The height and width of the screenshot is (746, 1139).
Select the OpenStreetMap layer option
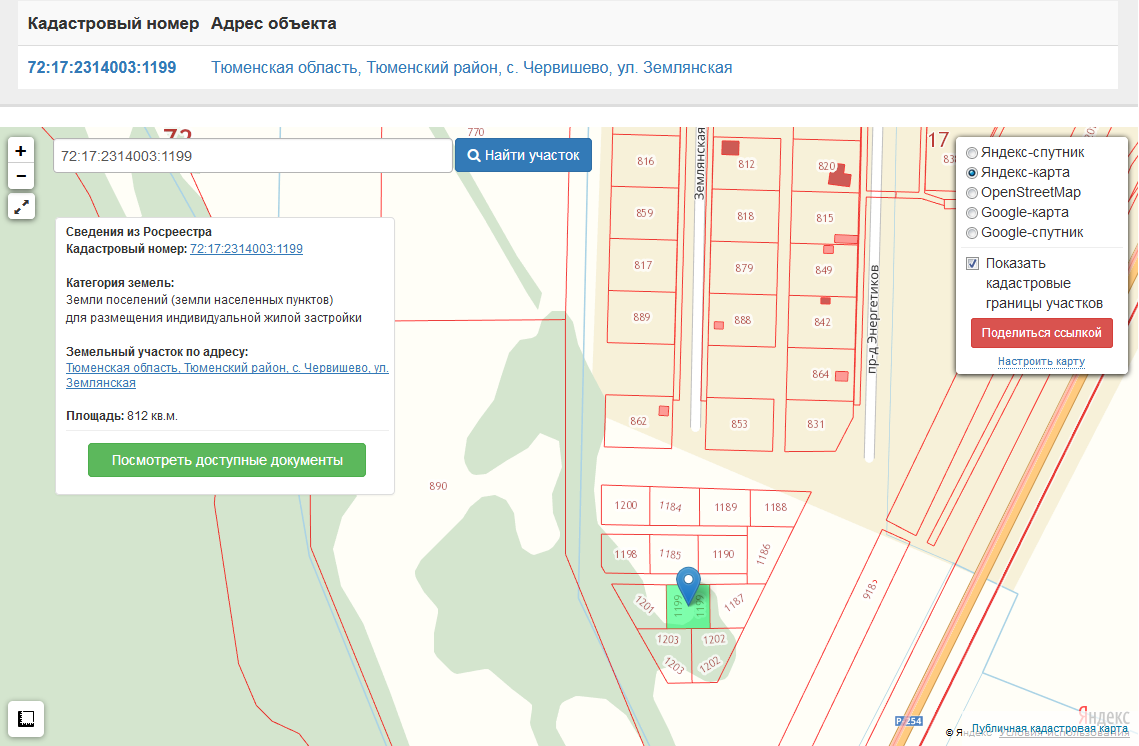972,192
